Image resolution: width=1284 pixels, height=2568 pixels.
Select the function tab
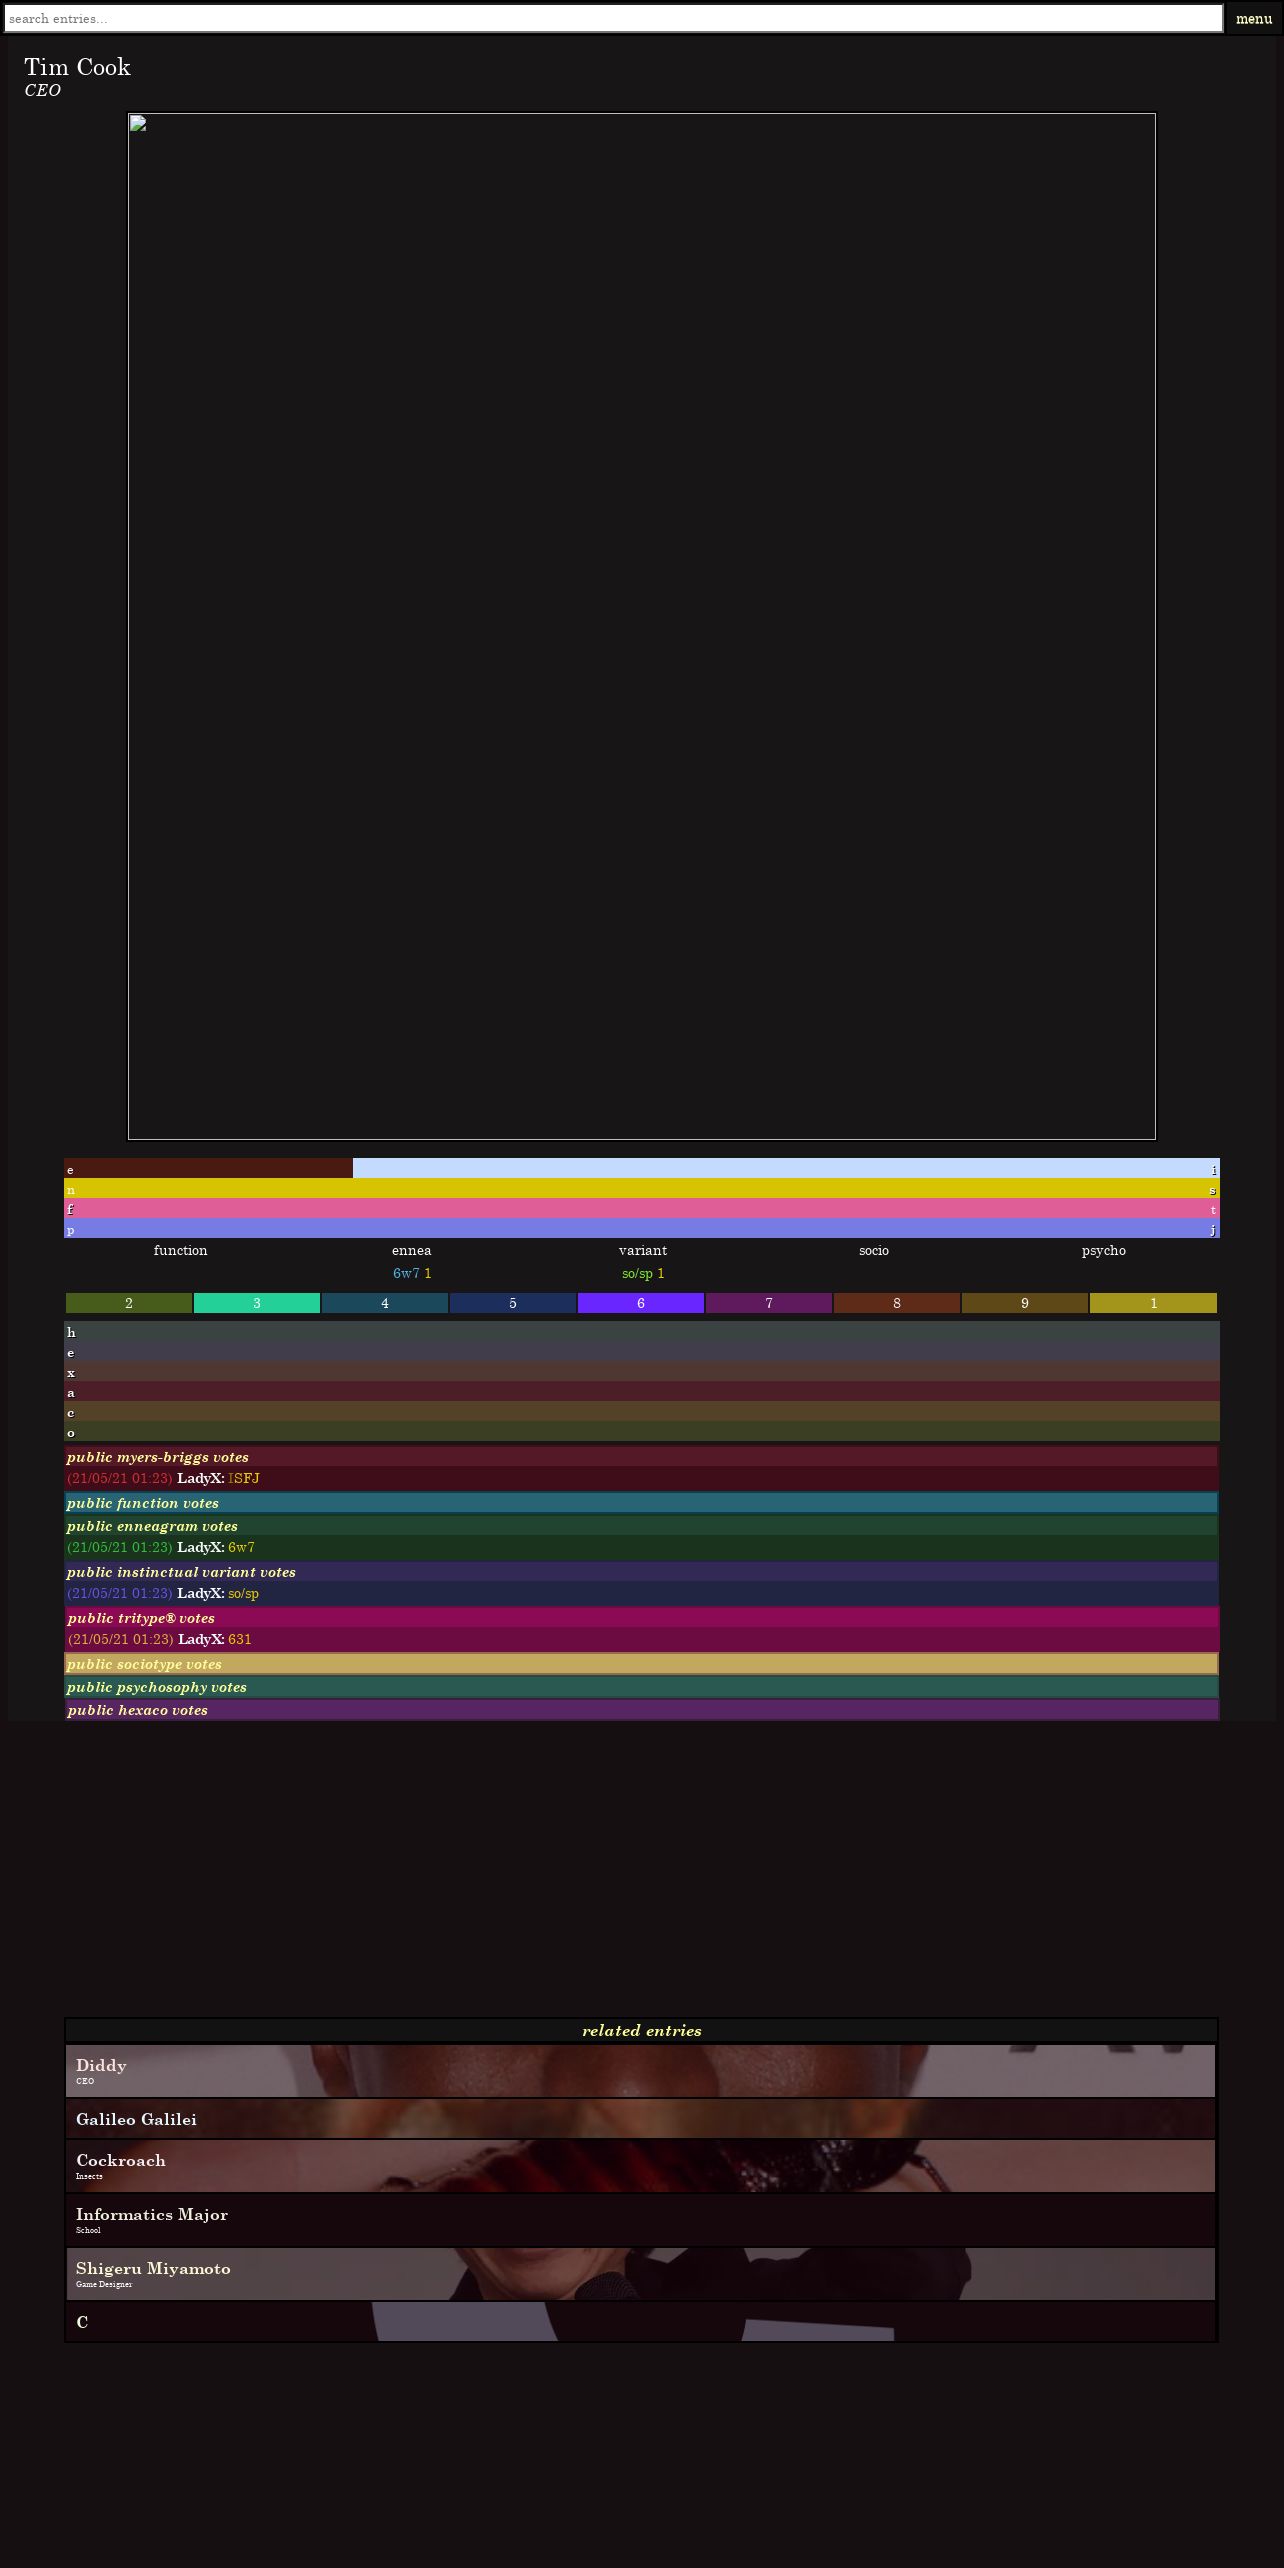181,1250
